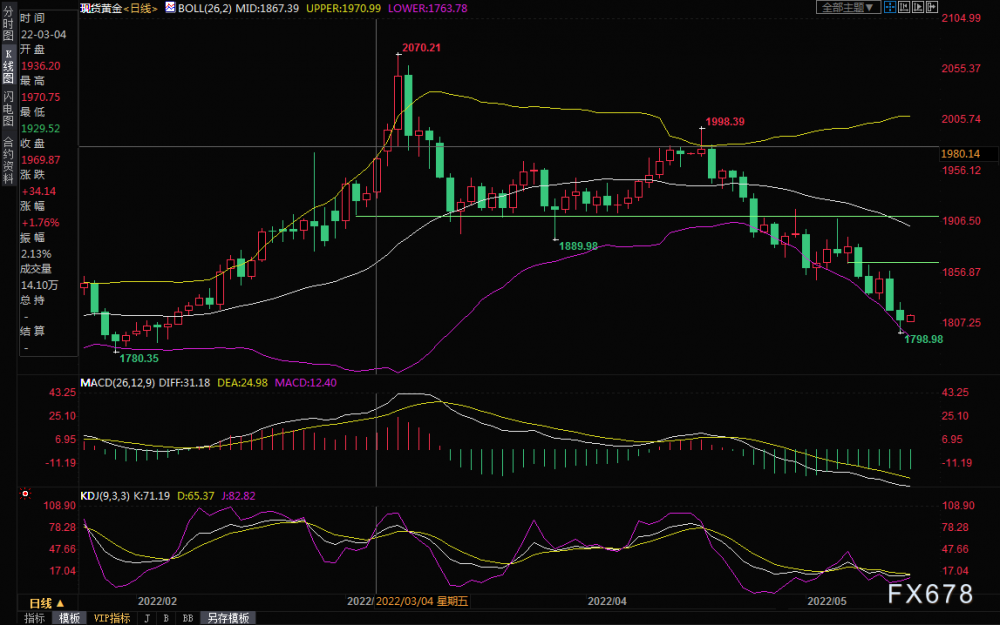Click the B template button
This screenshot has width=1000, height=625.
tap(166, 618)
